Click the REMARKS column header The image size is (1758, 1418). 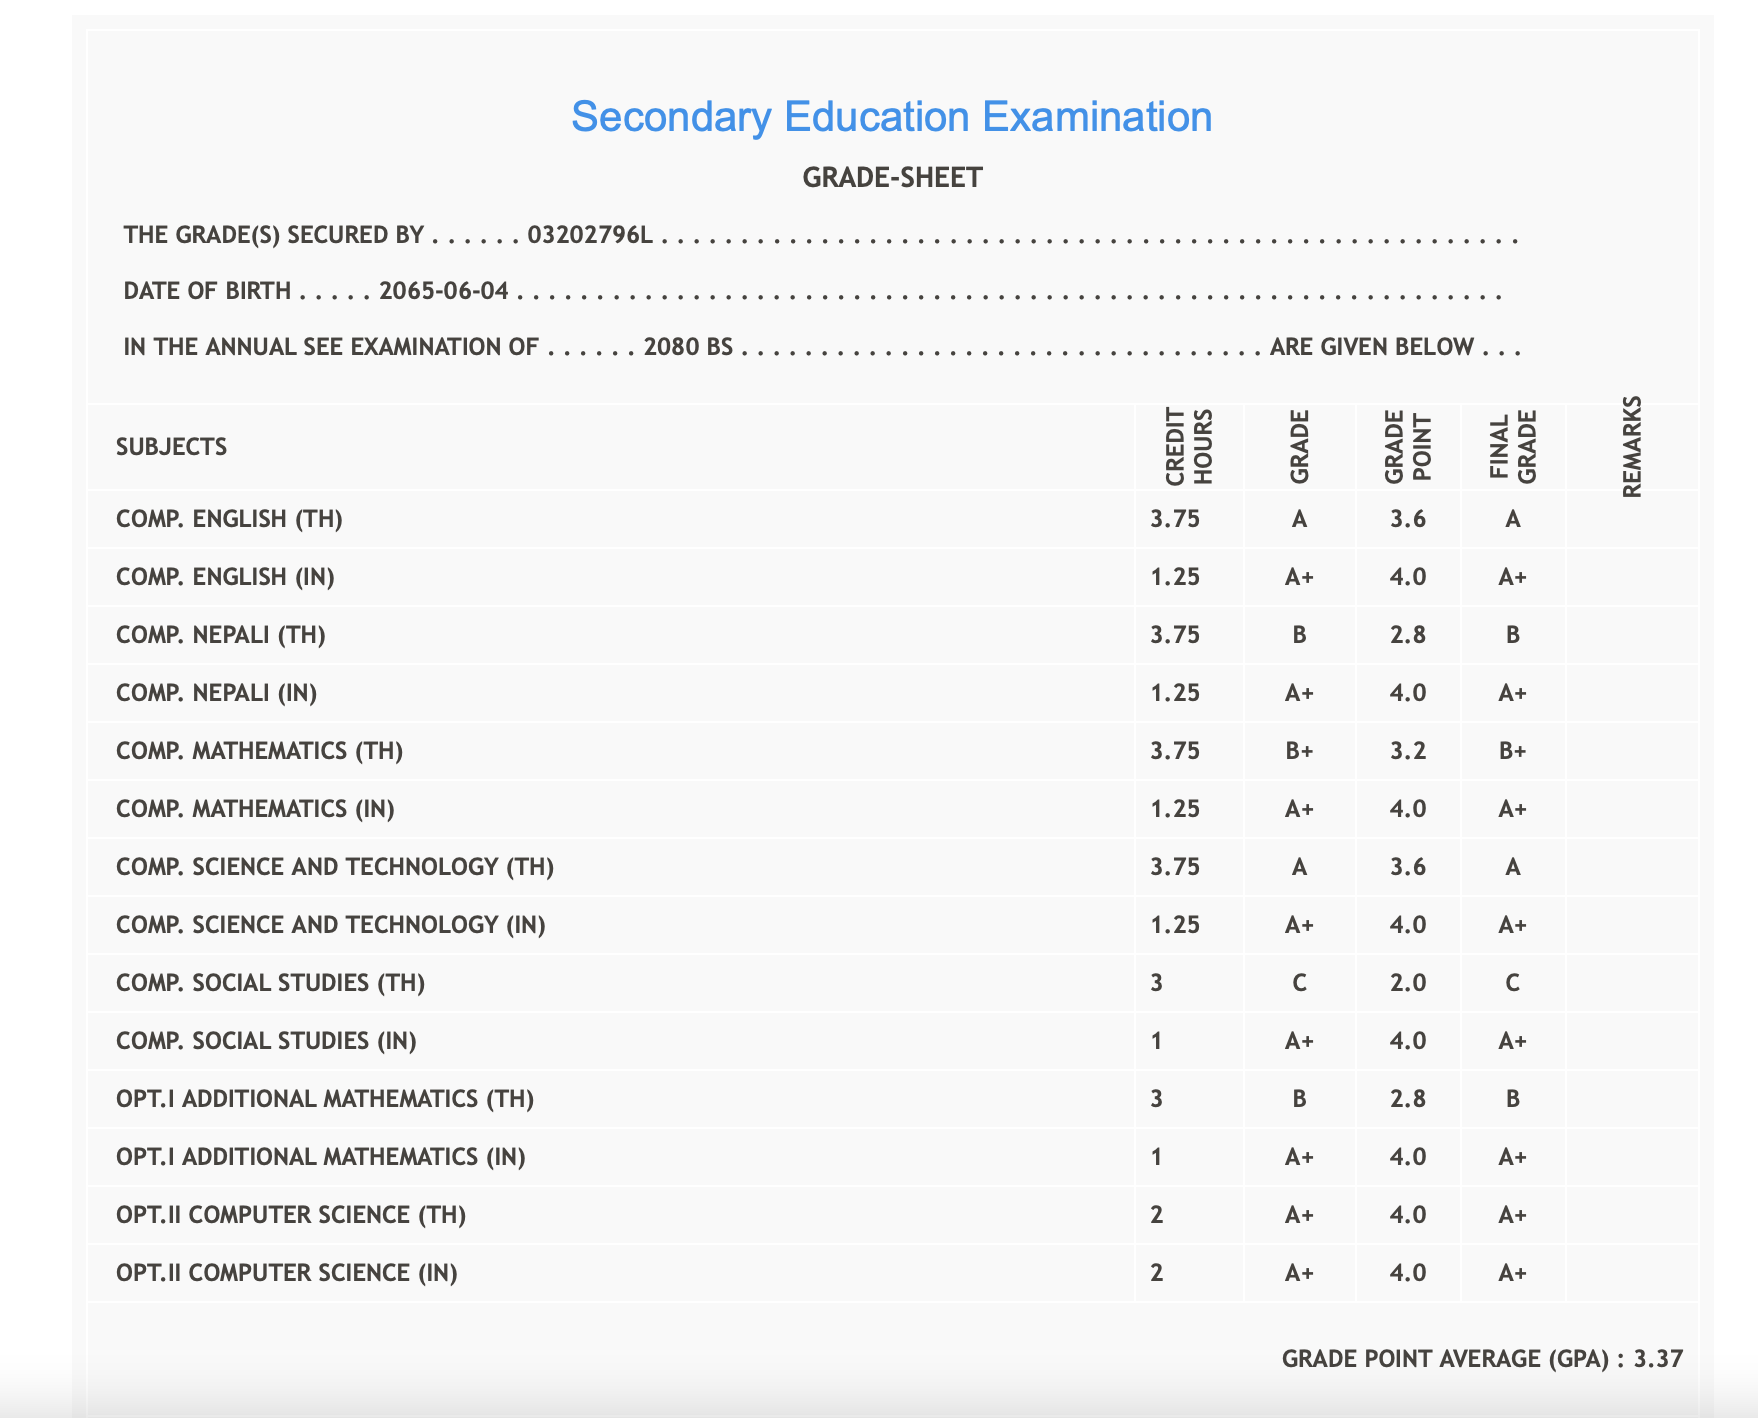point(1631,447)
